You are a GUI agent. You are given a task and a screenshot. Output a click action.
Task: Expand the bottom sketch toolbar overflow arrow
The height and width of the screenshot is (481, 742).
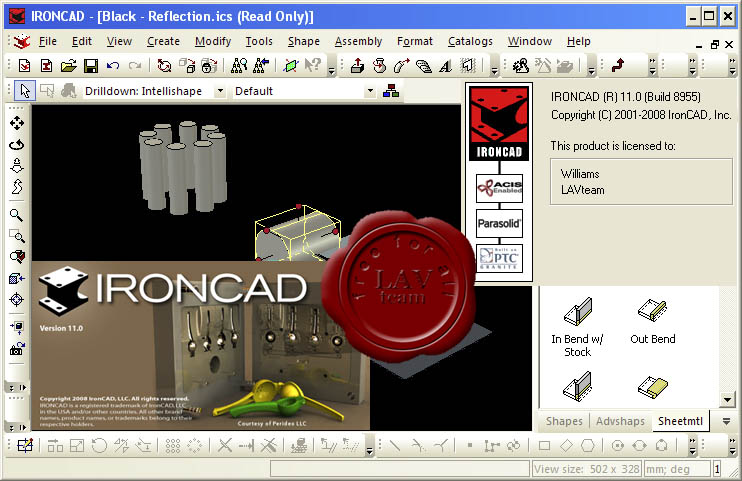tap(370, 452)
